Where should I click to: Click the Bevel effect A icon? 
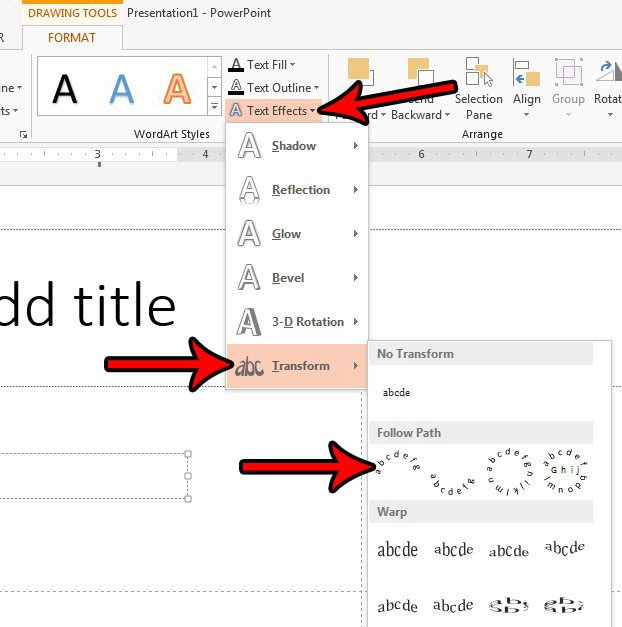249,278
